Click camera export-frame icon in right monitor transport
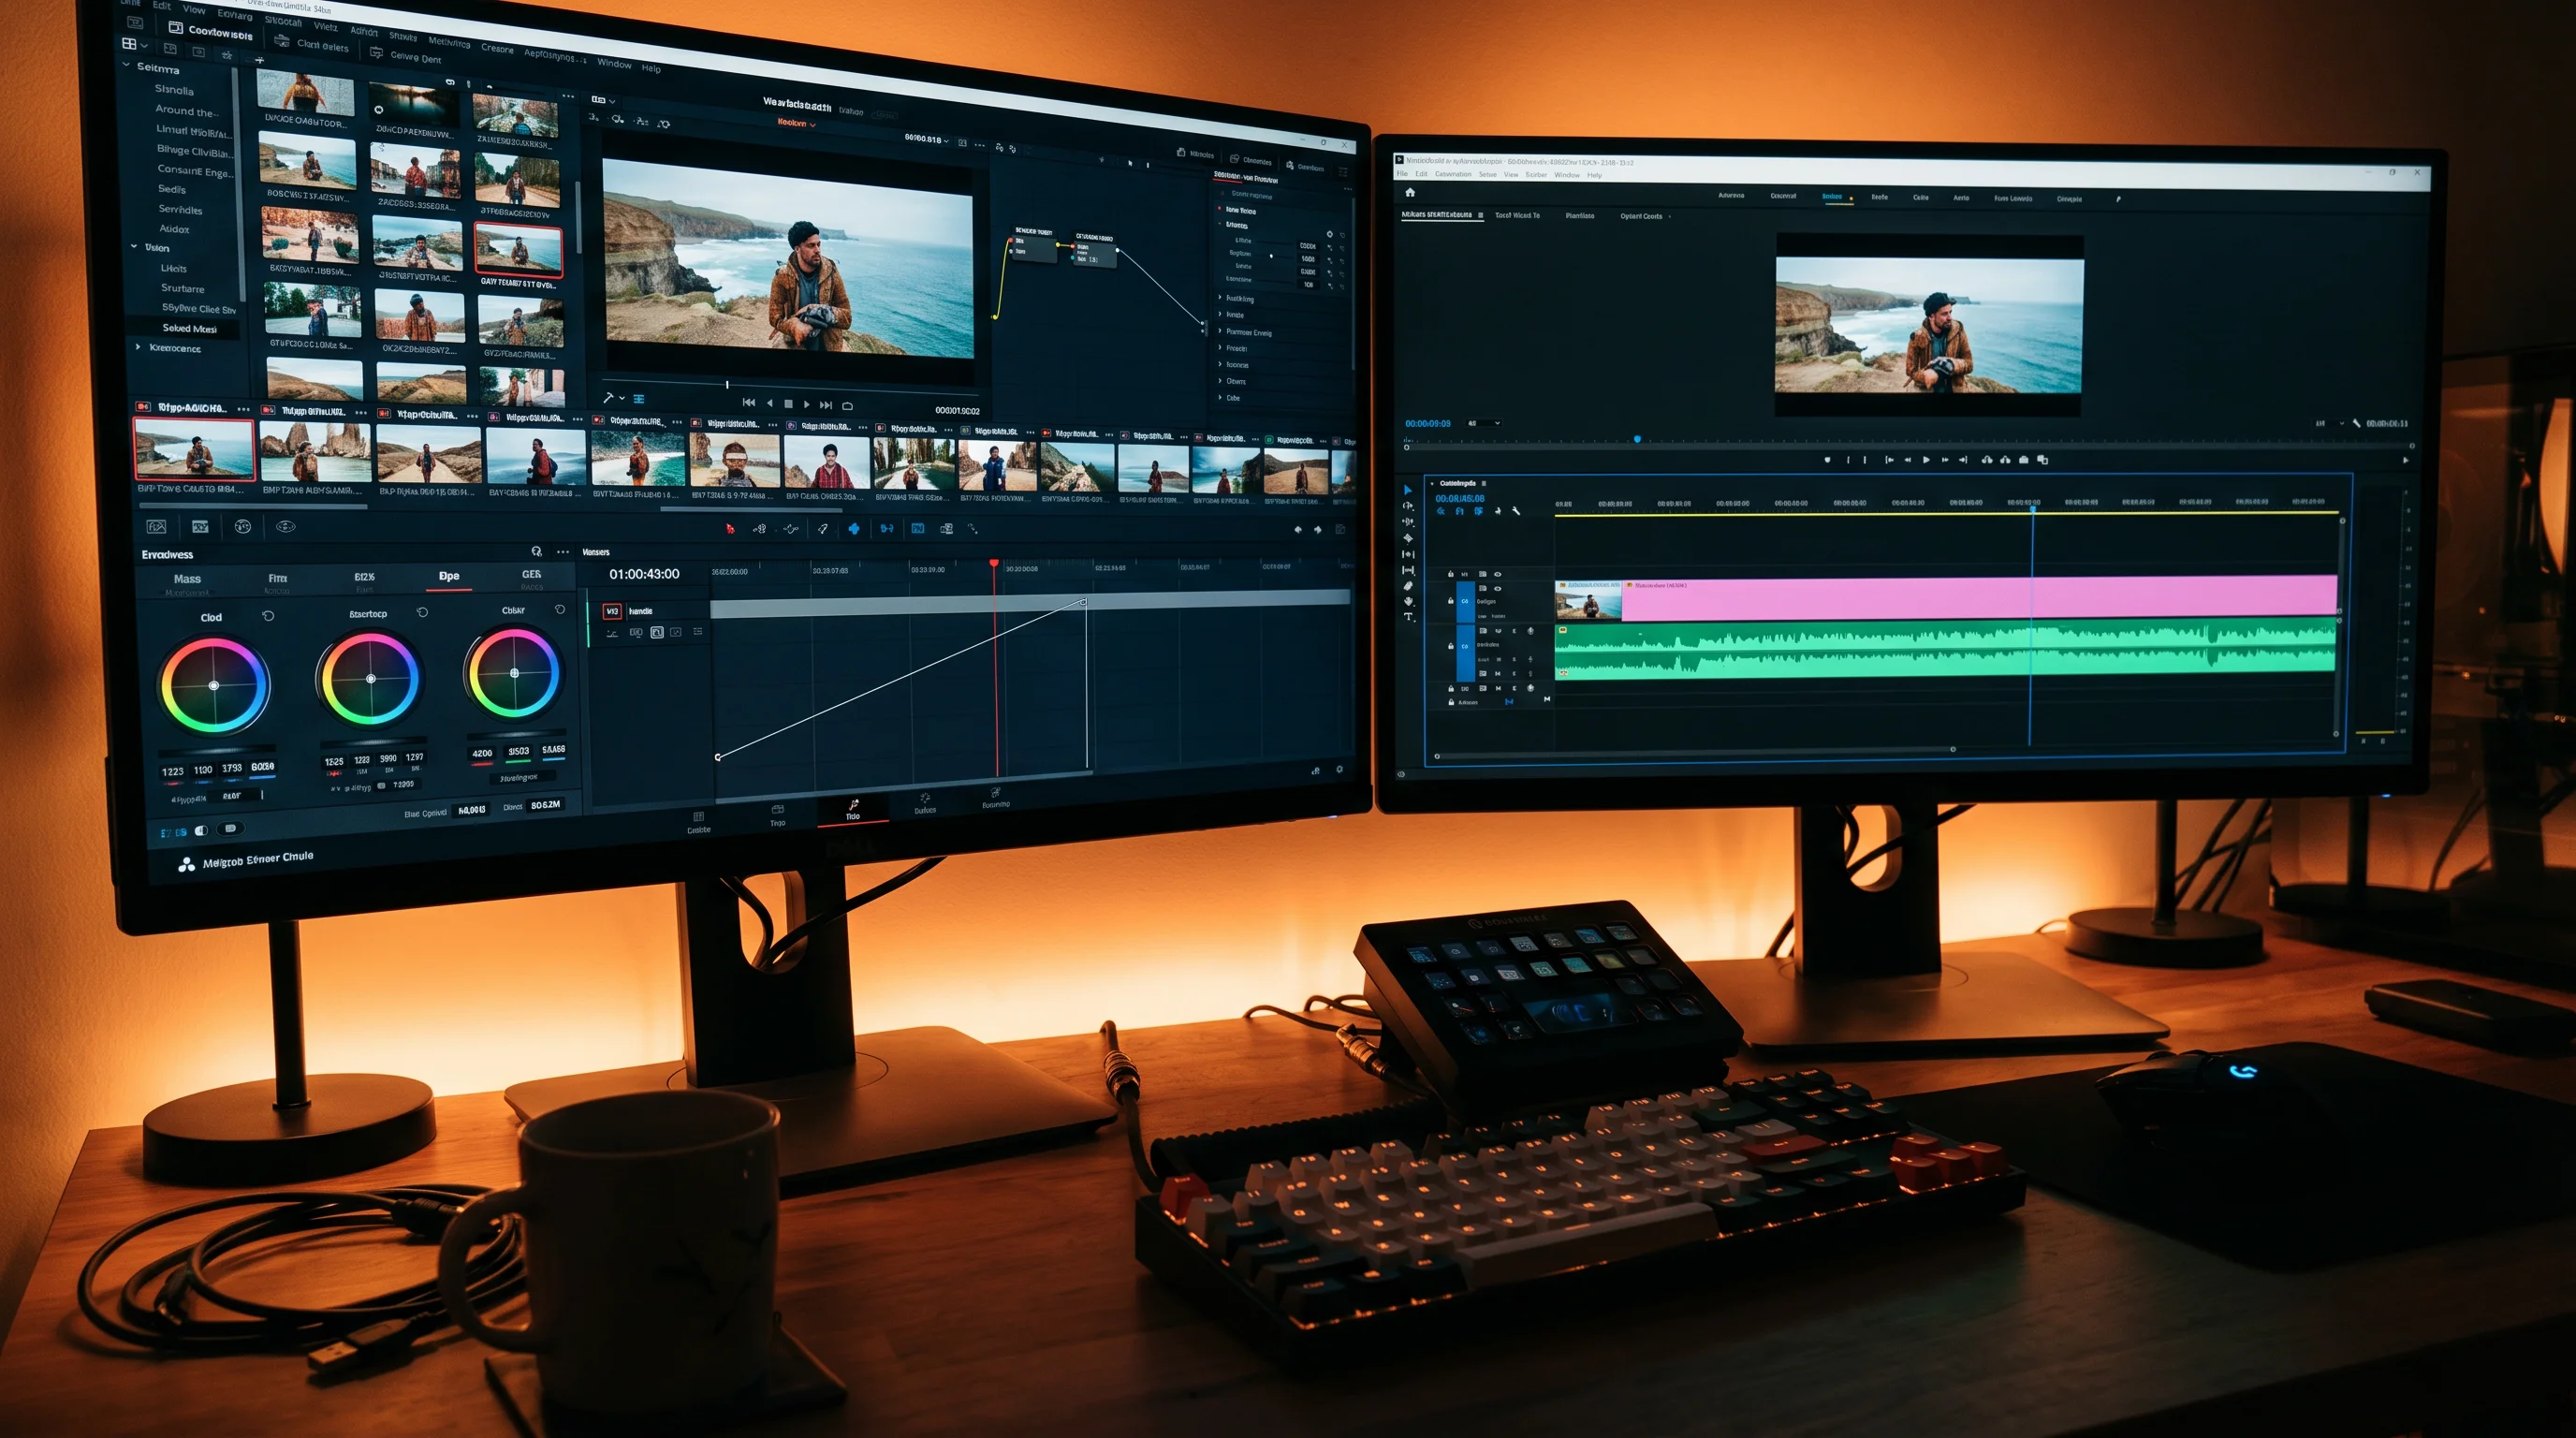2576x1438 pixels. (x=2024, y=460)
